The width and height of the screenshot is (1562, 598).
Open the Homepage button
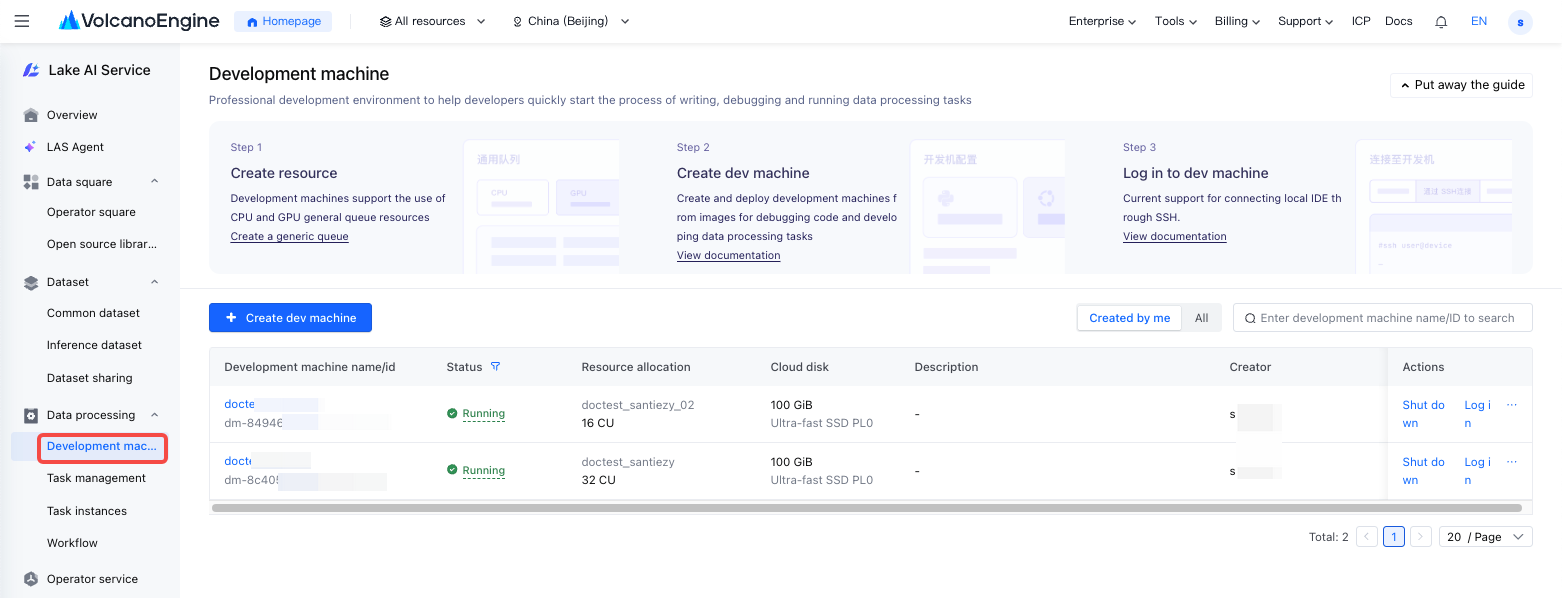pos(283,21)
